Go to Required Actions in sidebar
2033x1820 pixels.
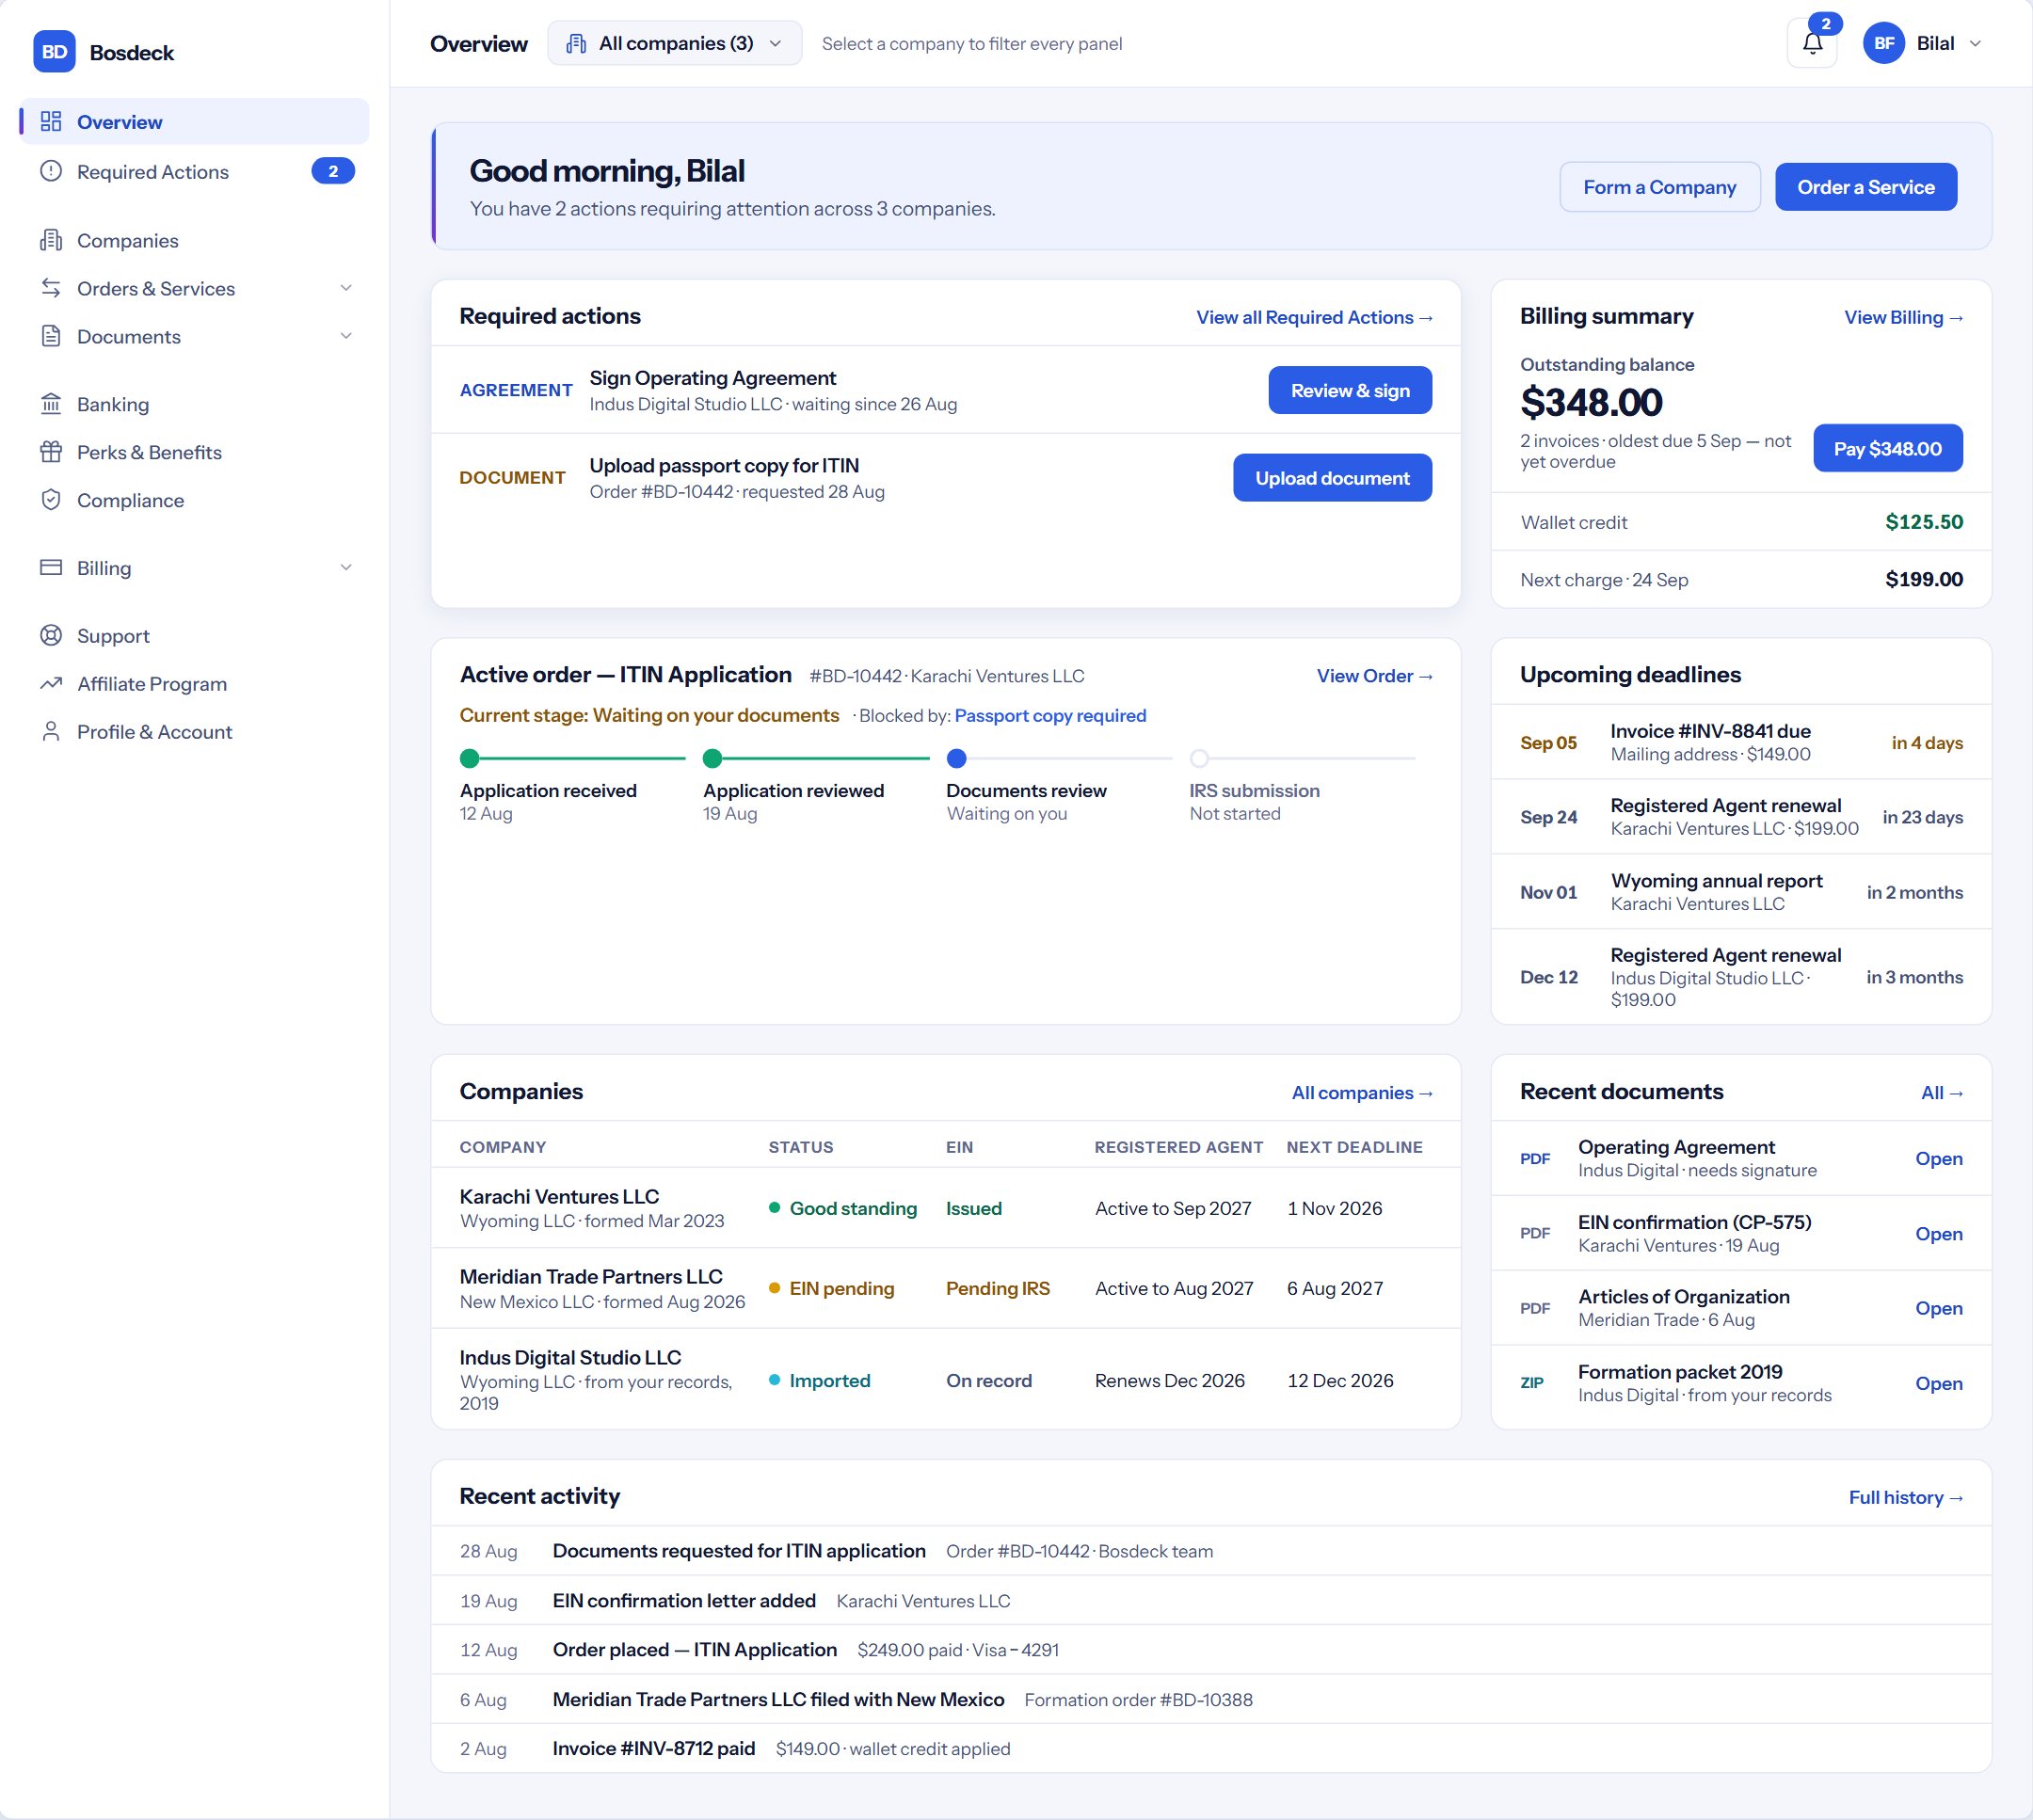(x=195, y=171)
